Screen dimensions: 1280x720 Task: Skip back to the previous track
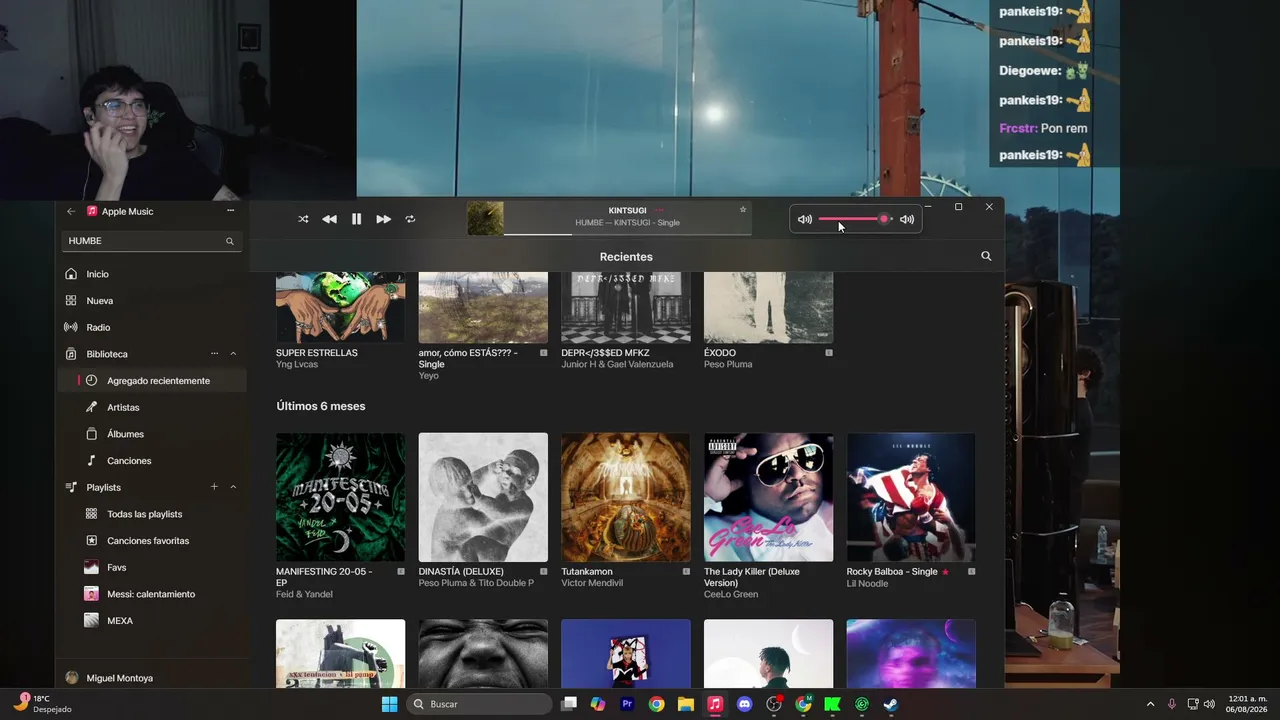click(329, 219)
